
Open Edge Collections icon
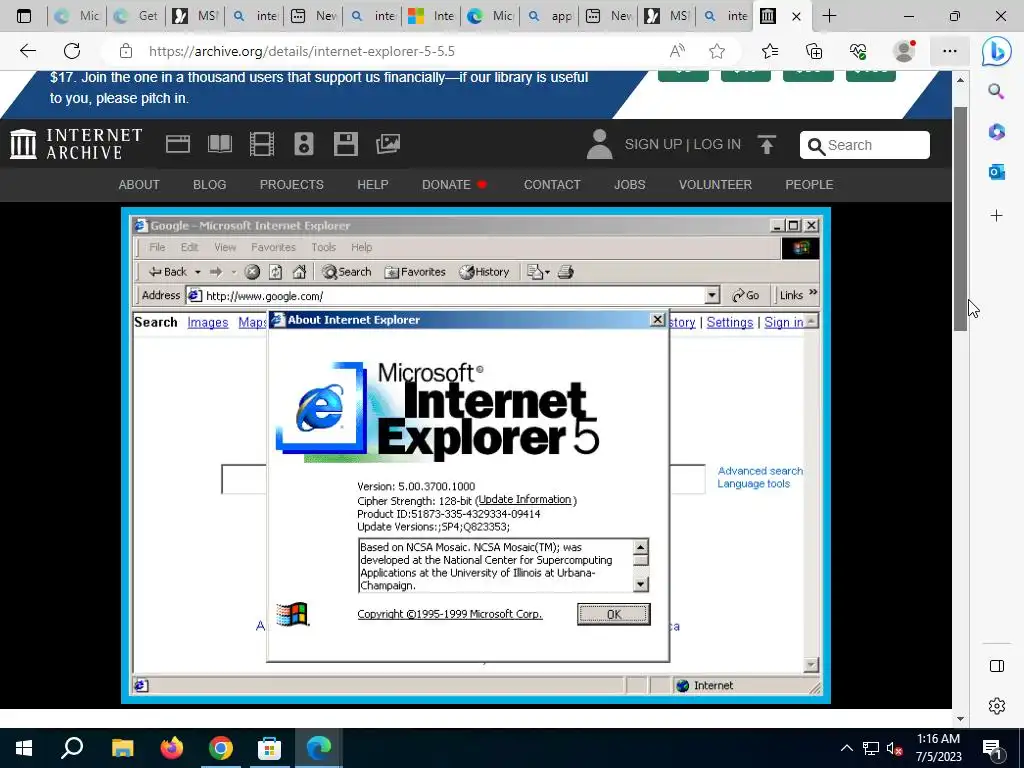pyautogui.click(x=814, y=51)
